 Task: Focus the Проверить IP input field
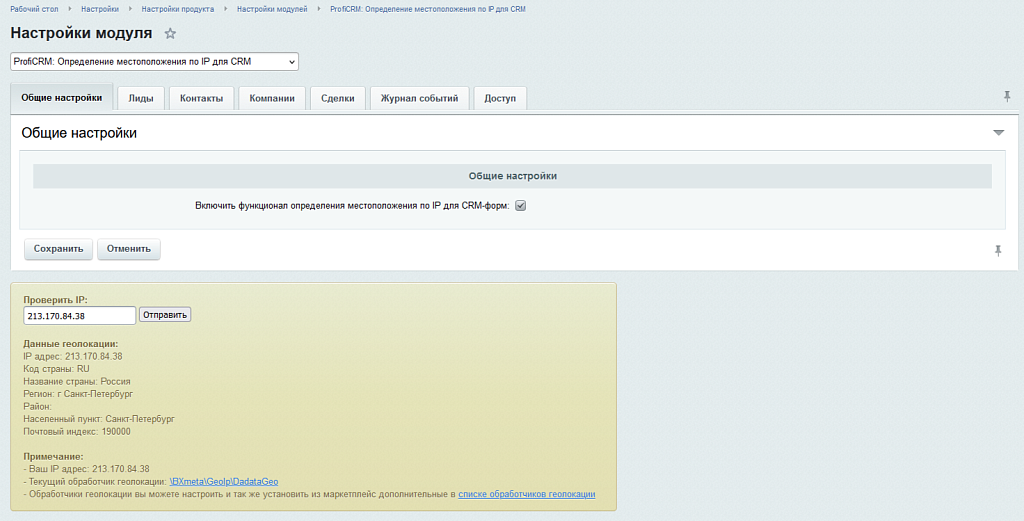(x=79, y=316)
